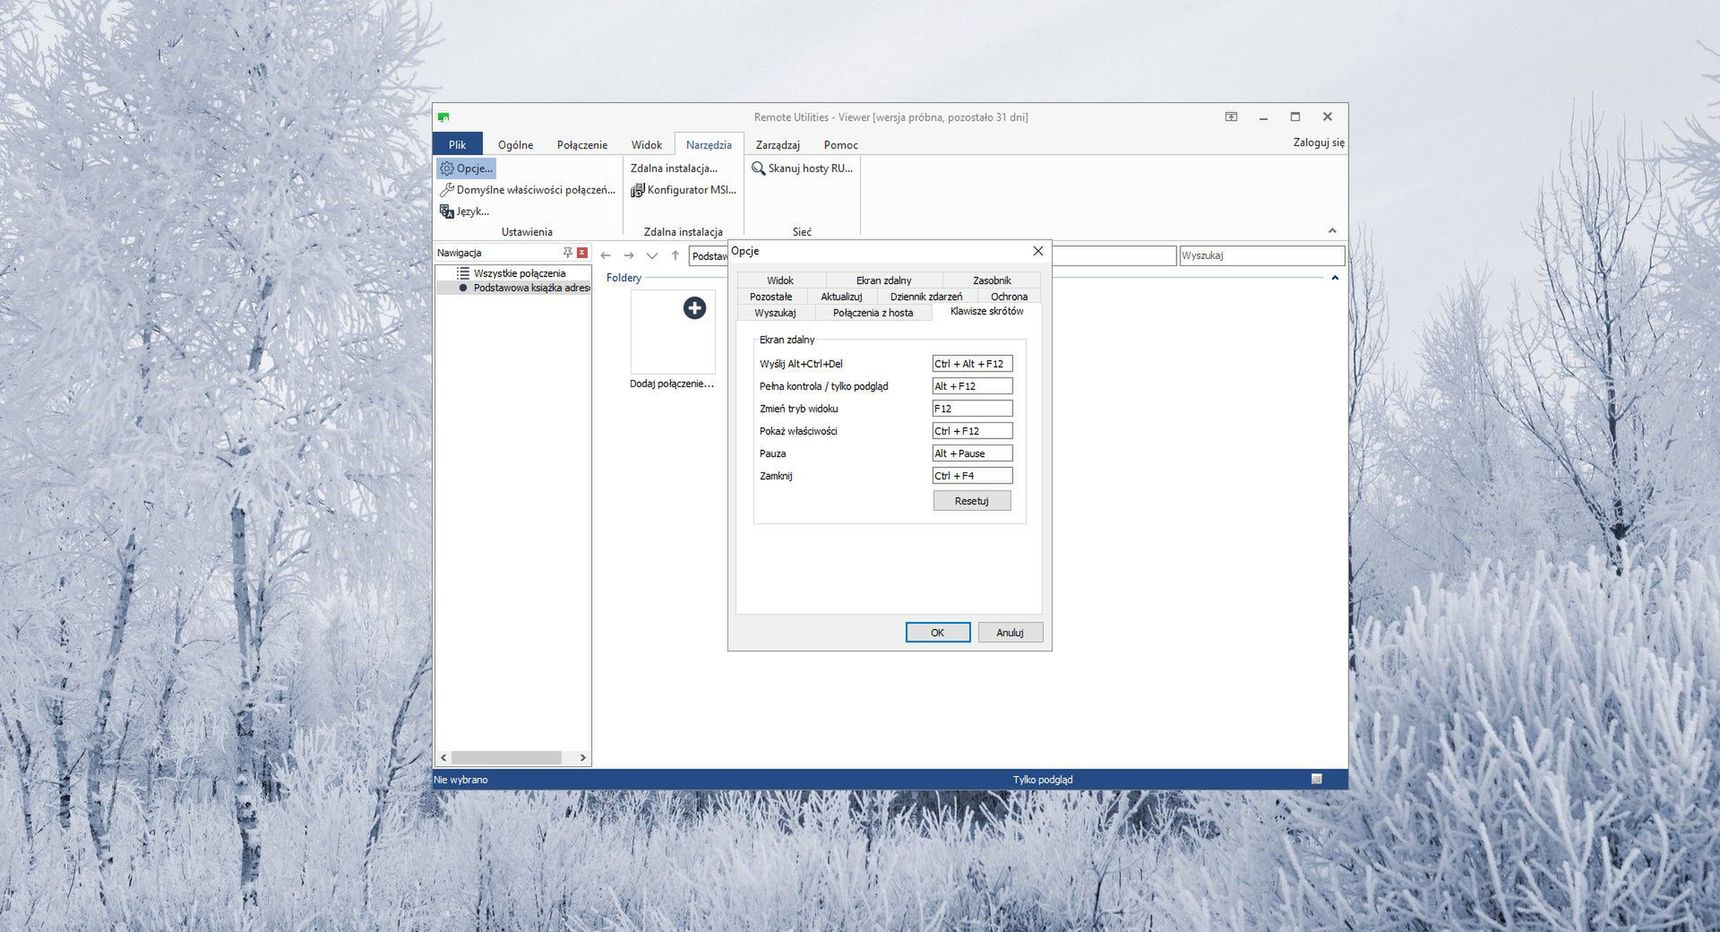Start Skanuj hosty RU network scan
The width and height of the screenshot is (1720, 932).
coord(803,168)
